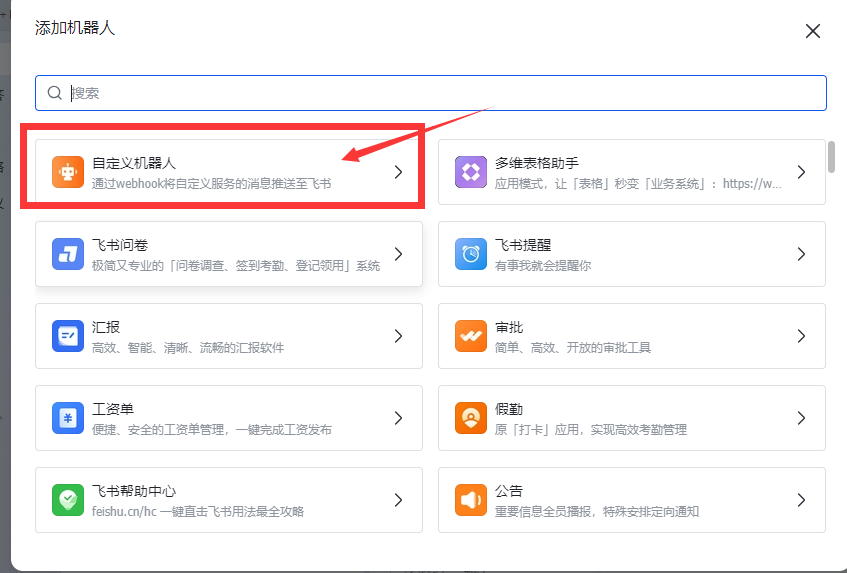Click the 飞书帮助中心 green icon
The image size is (847, 573).
click(68, 500)
